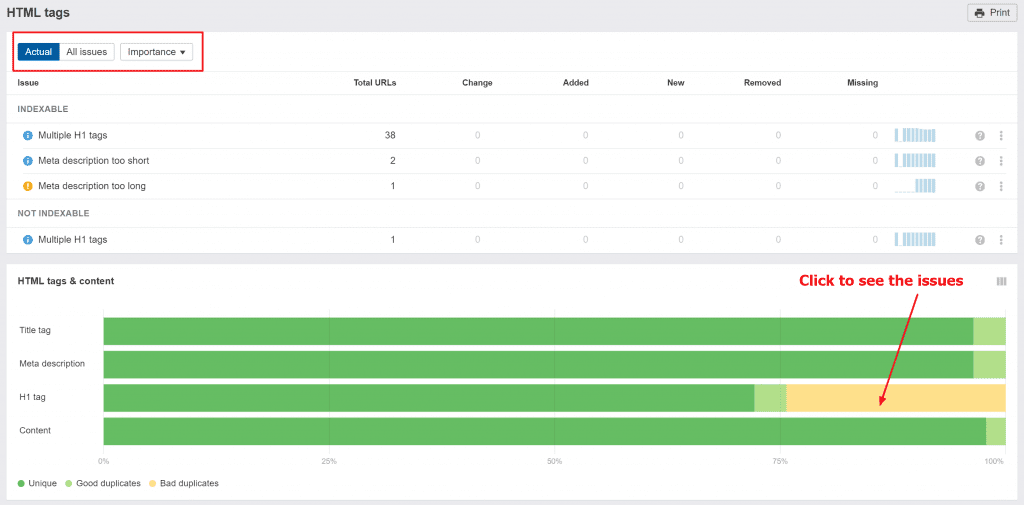Screen dimensions: 1024x505
Task: Open three-dot menu for not indexable Multiple H1 tags
Action: (x=1000, y=240)
